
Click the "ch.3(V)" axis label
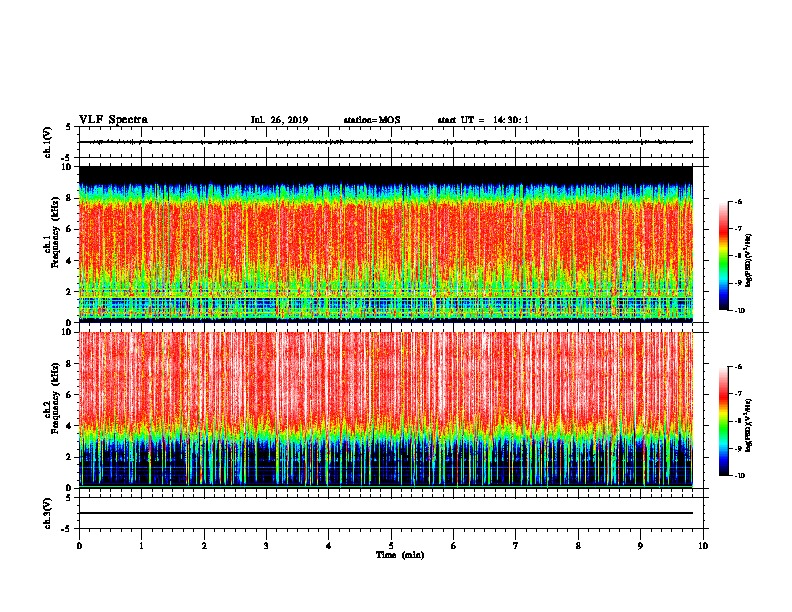(x=48, y=513)
